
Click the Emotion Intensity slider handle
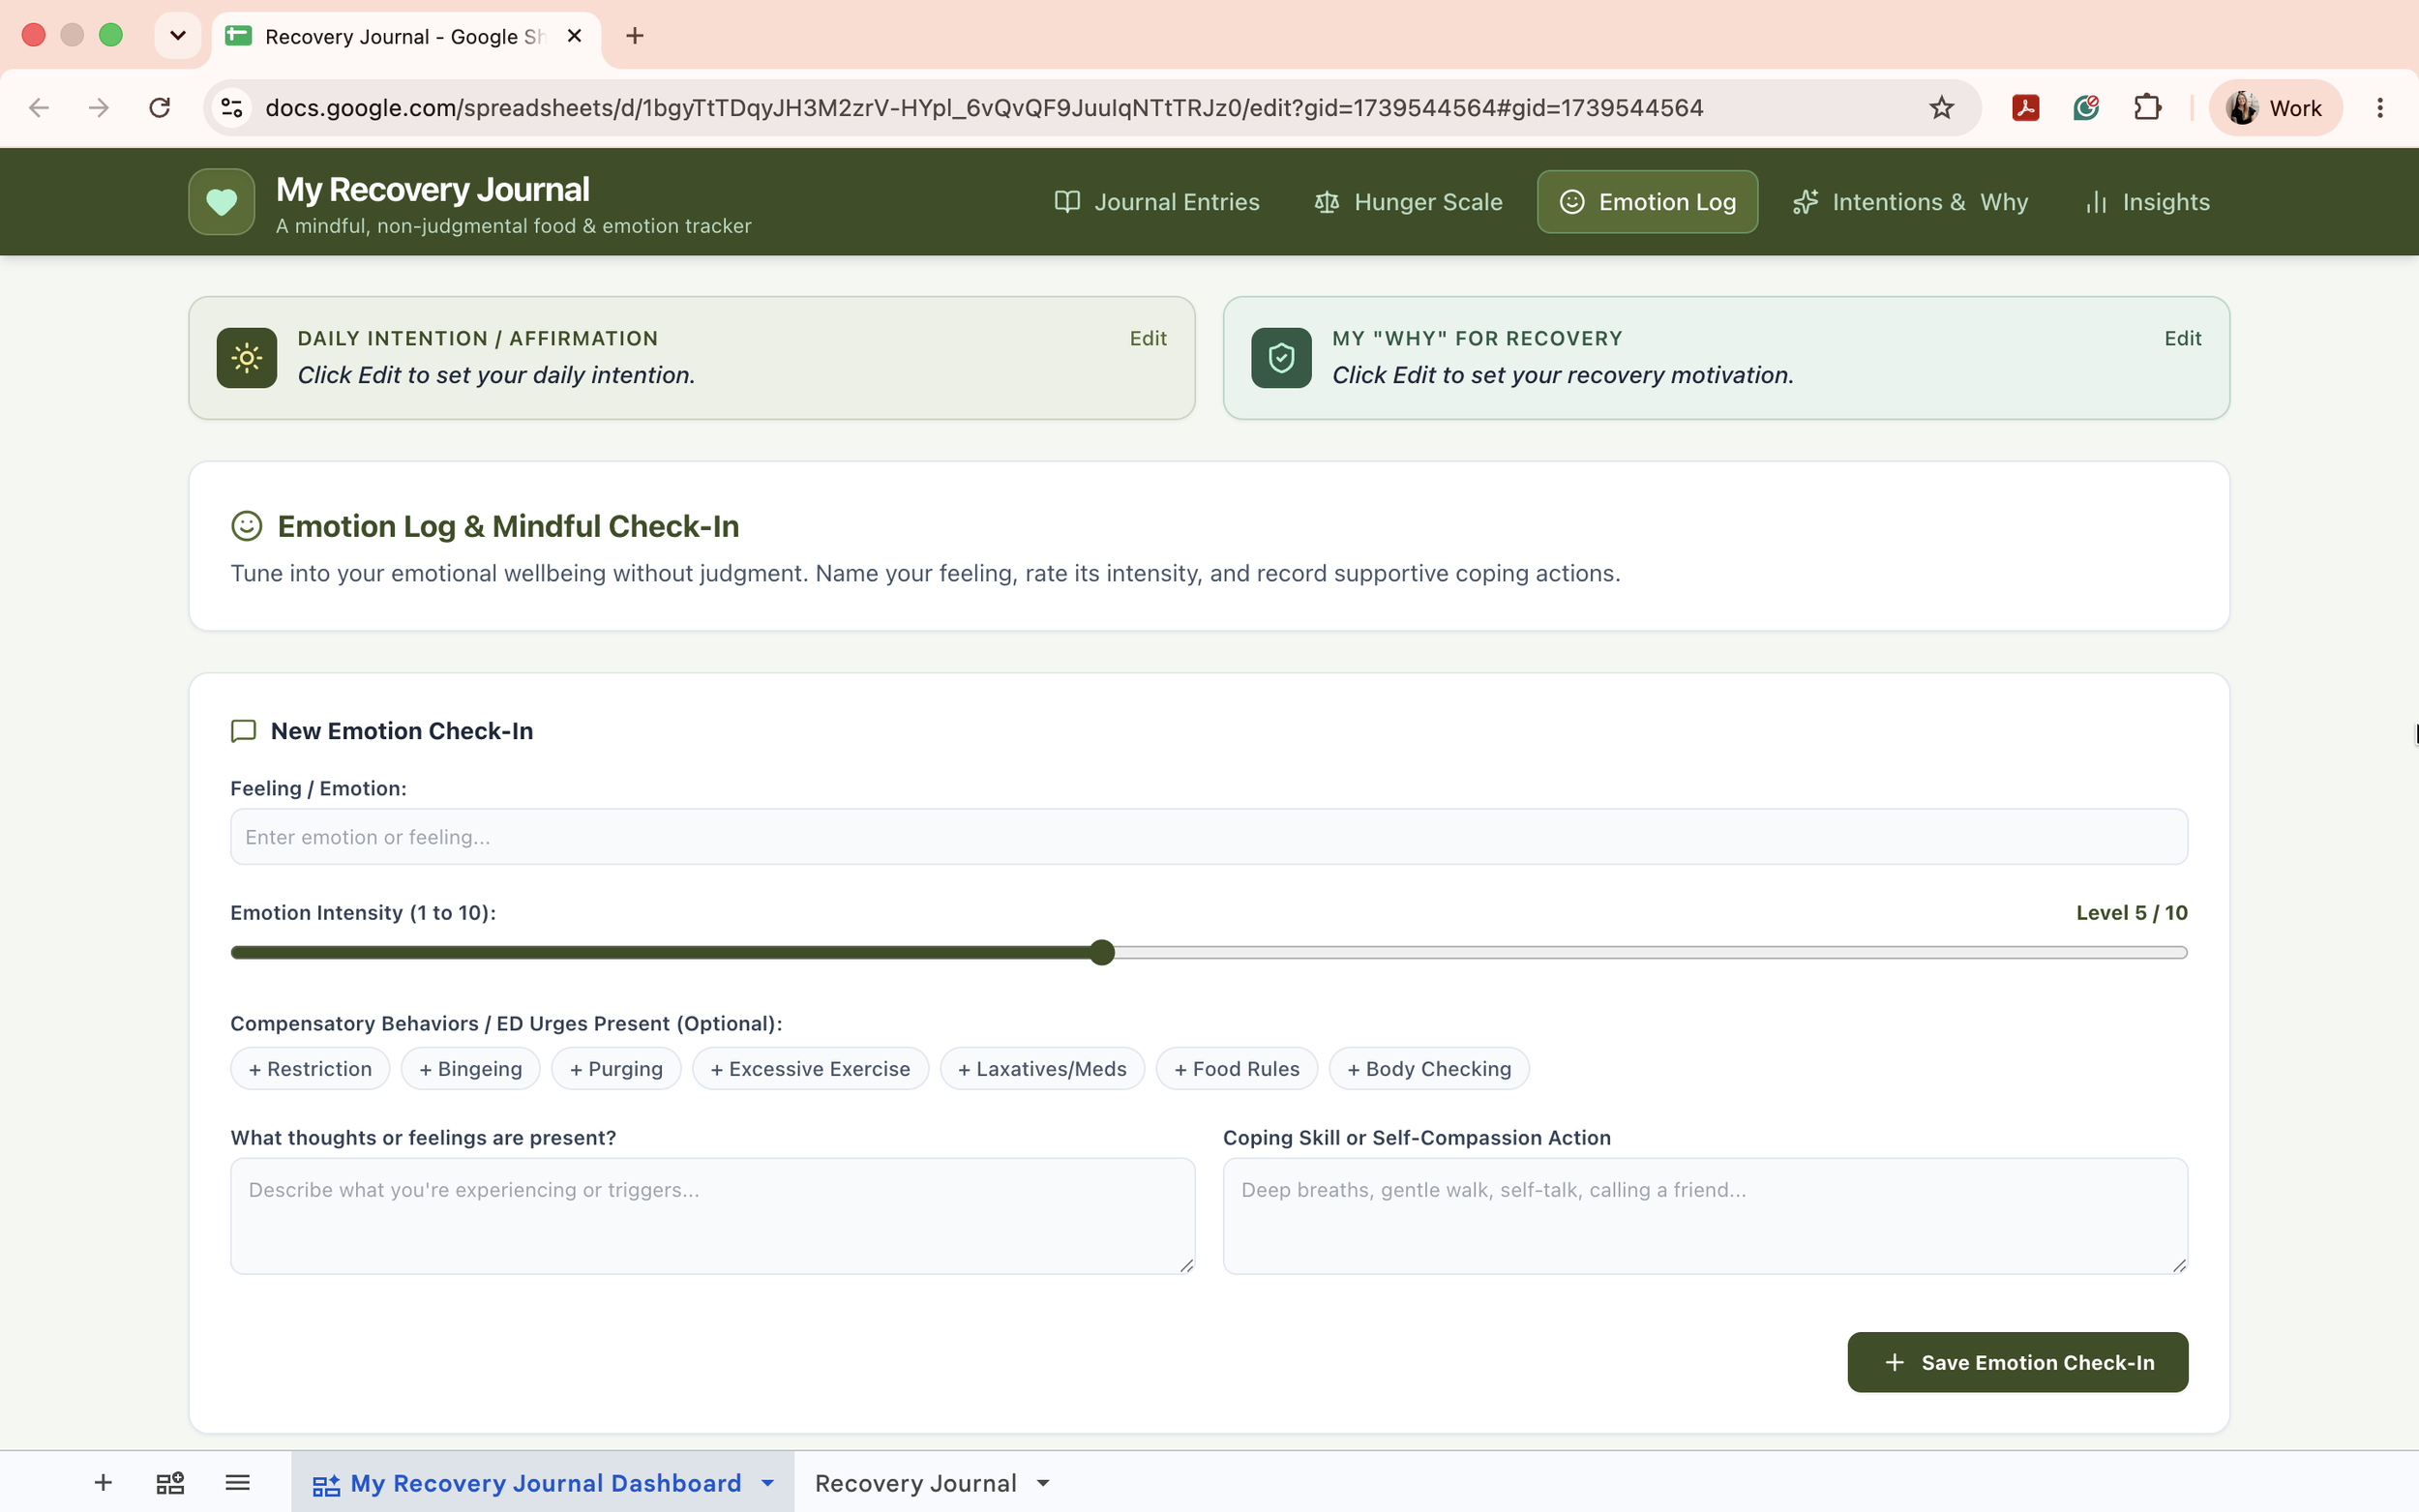(x=1102, y=952)
